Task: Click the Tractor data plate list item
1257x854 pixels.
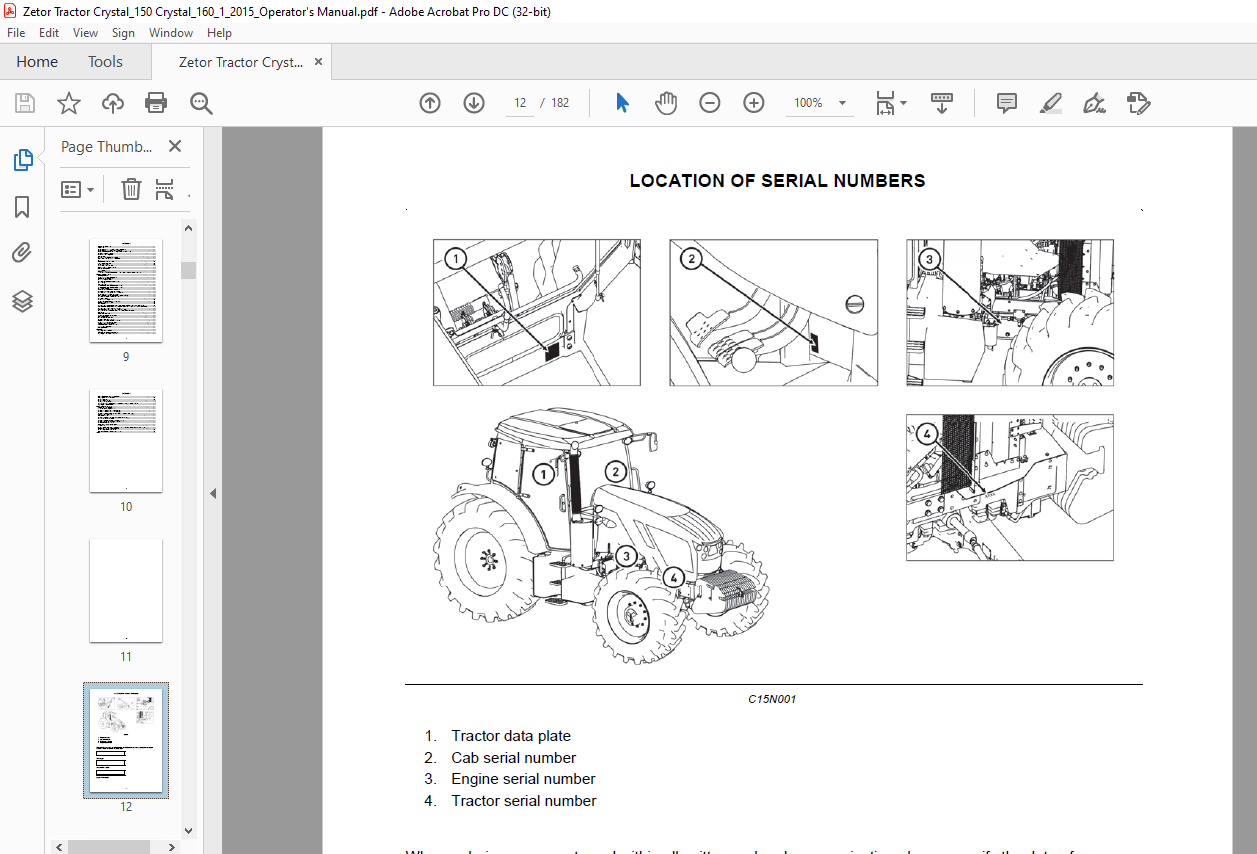Action: pyautogui.click(x=511, y=736)
